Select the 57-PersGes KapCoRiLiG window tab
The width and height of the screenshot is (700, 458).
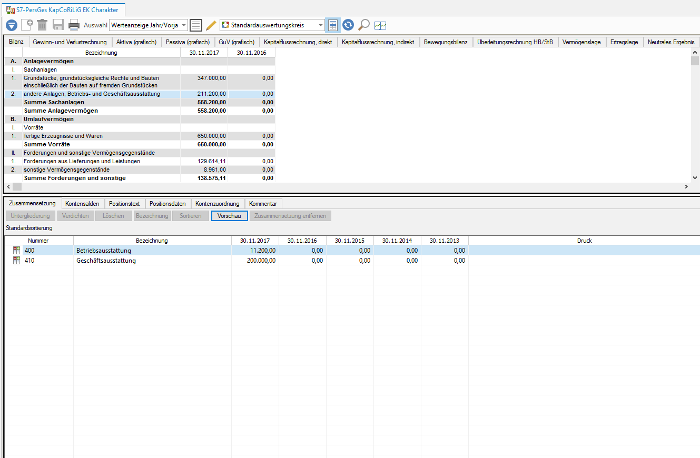[62, 9]
